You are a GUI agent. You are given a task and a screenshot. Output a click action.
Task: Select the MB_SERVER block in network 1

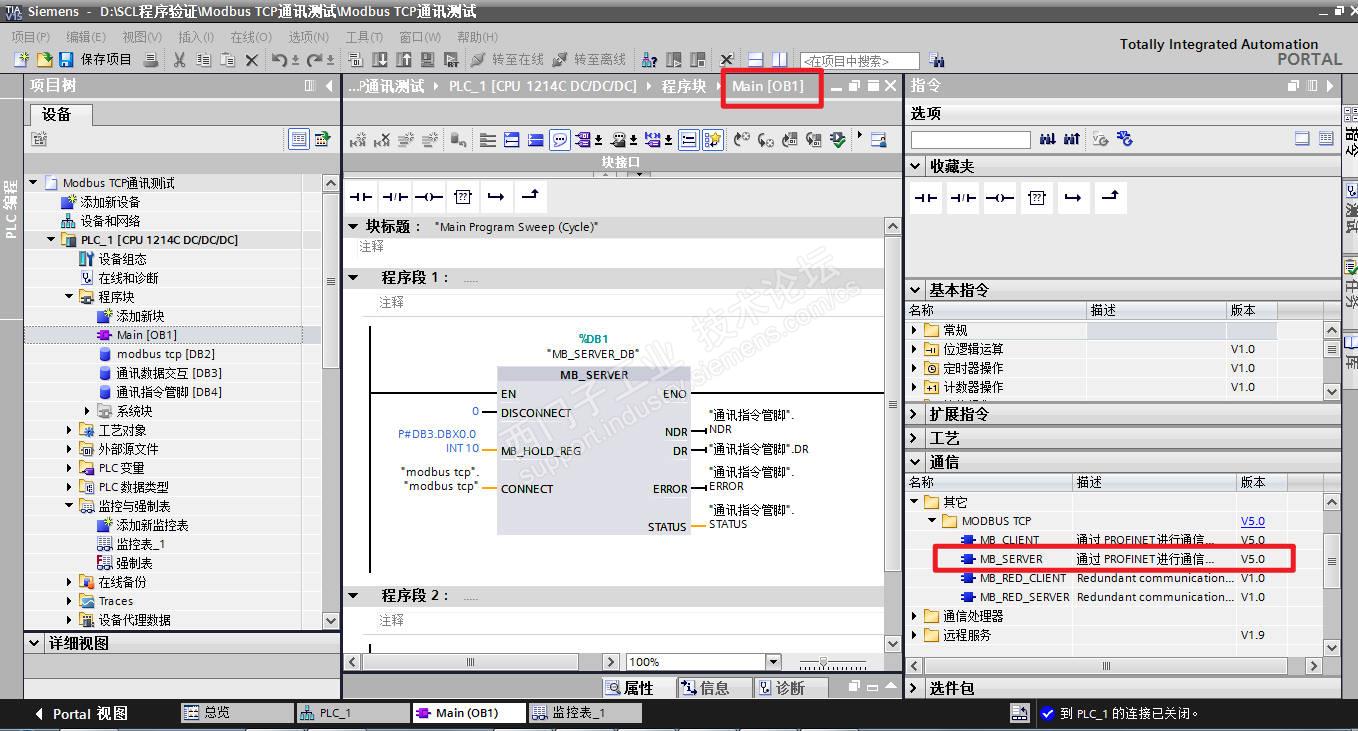tap(594, 451)
